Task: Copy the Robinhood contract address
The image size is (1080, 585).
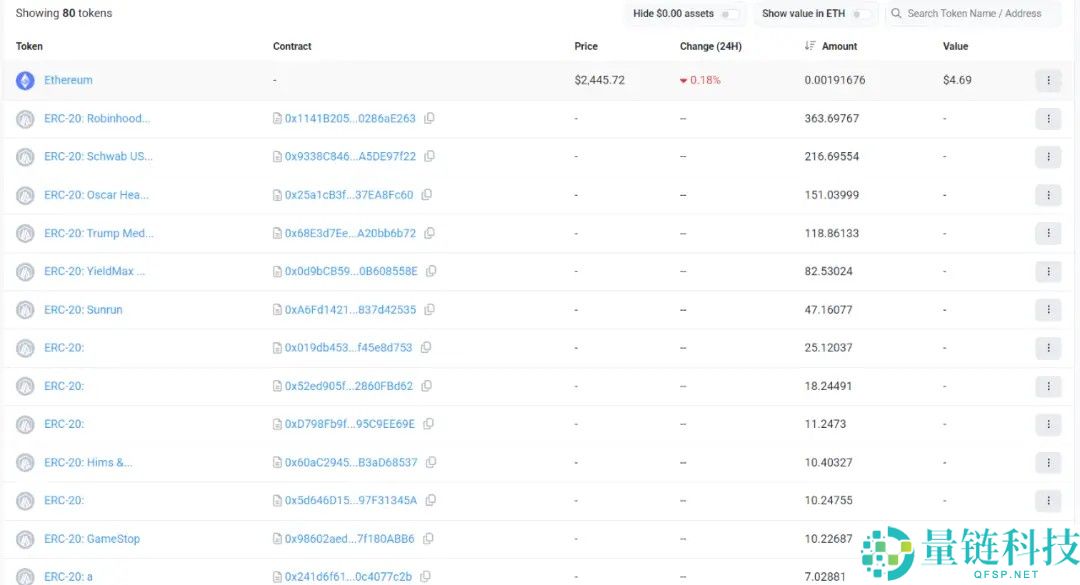Action: (x=430, y=118)
